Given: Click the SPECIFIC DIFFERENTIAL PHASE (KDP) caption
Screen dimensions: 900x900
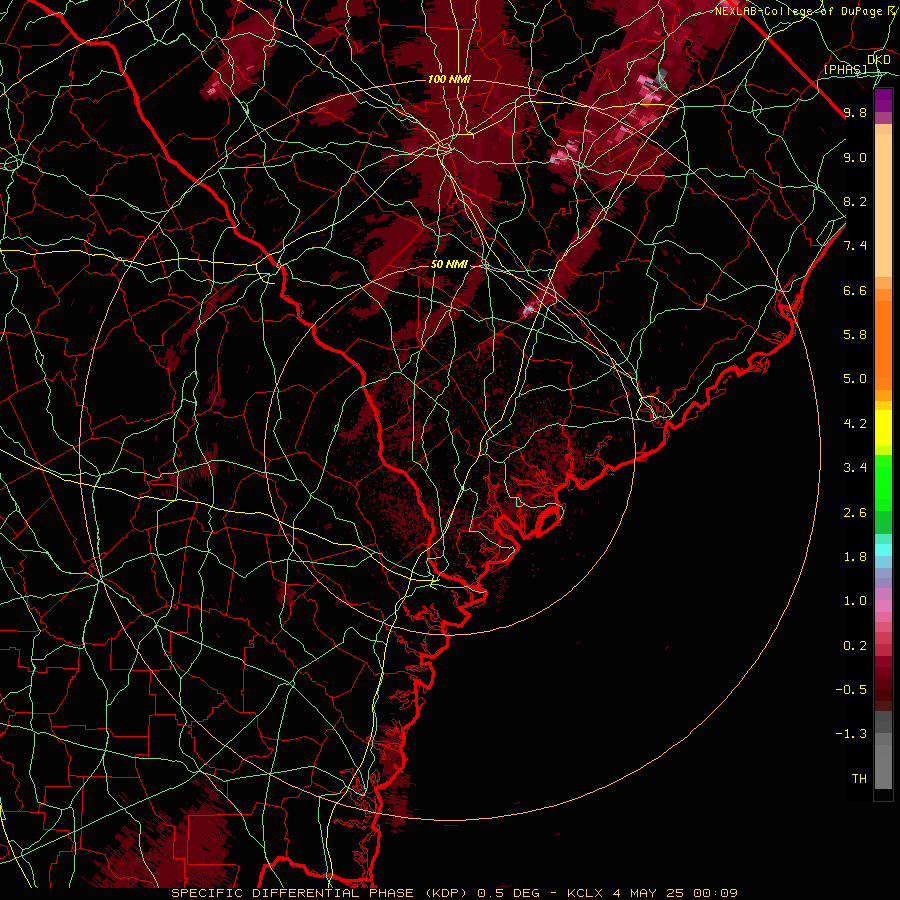Looking at the screenshot, I should pyautogui.click(x=321, y=893).
